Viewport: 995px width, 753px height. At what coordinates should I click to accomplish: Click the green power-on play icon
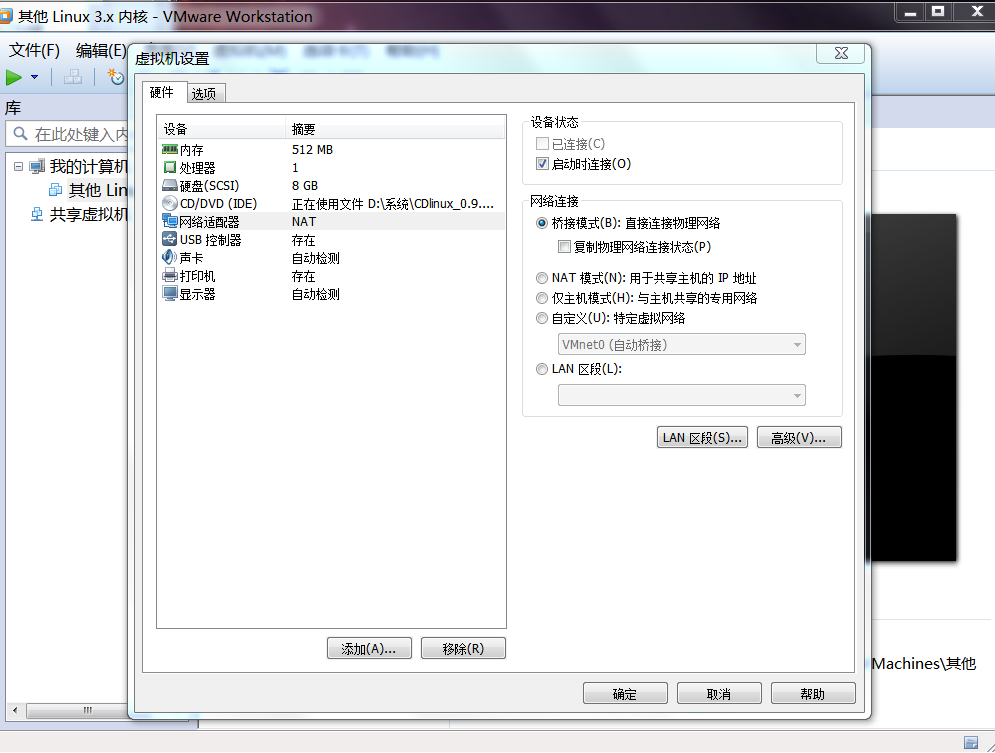click(14, 77)
